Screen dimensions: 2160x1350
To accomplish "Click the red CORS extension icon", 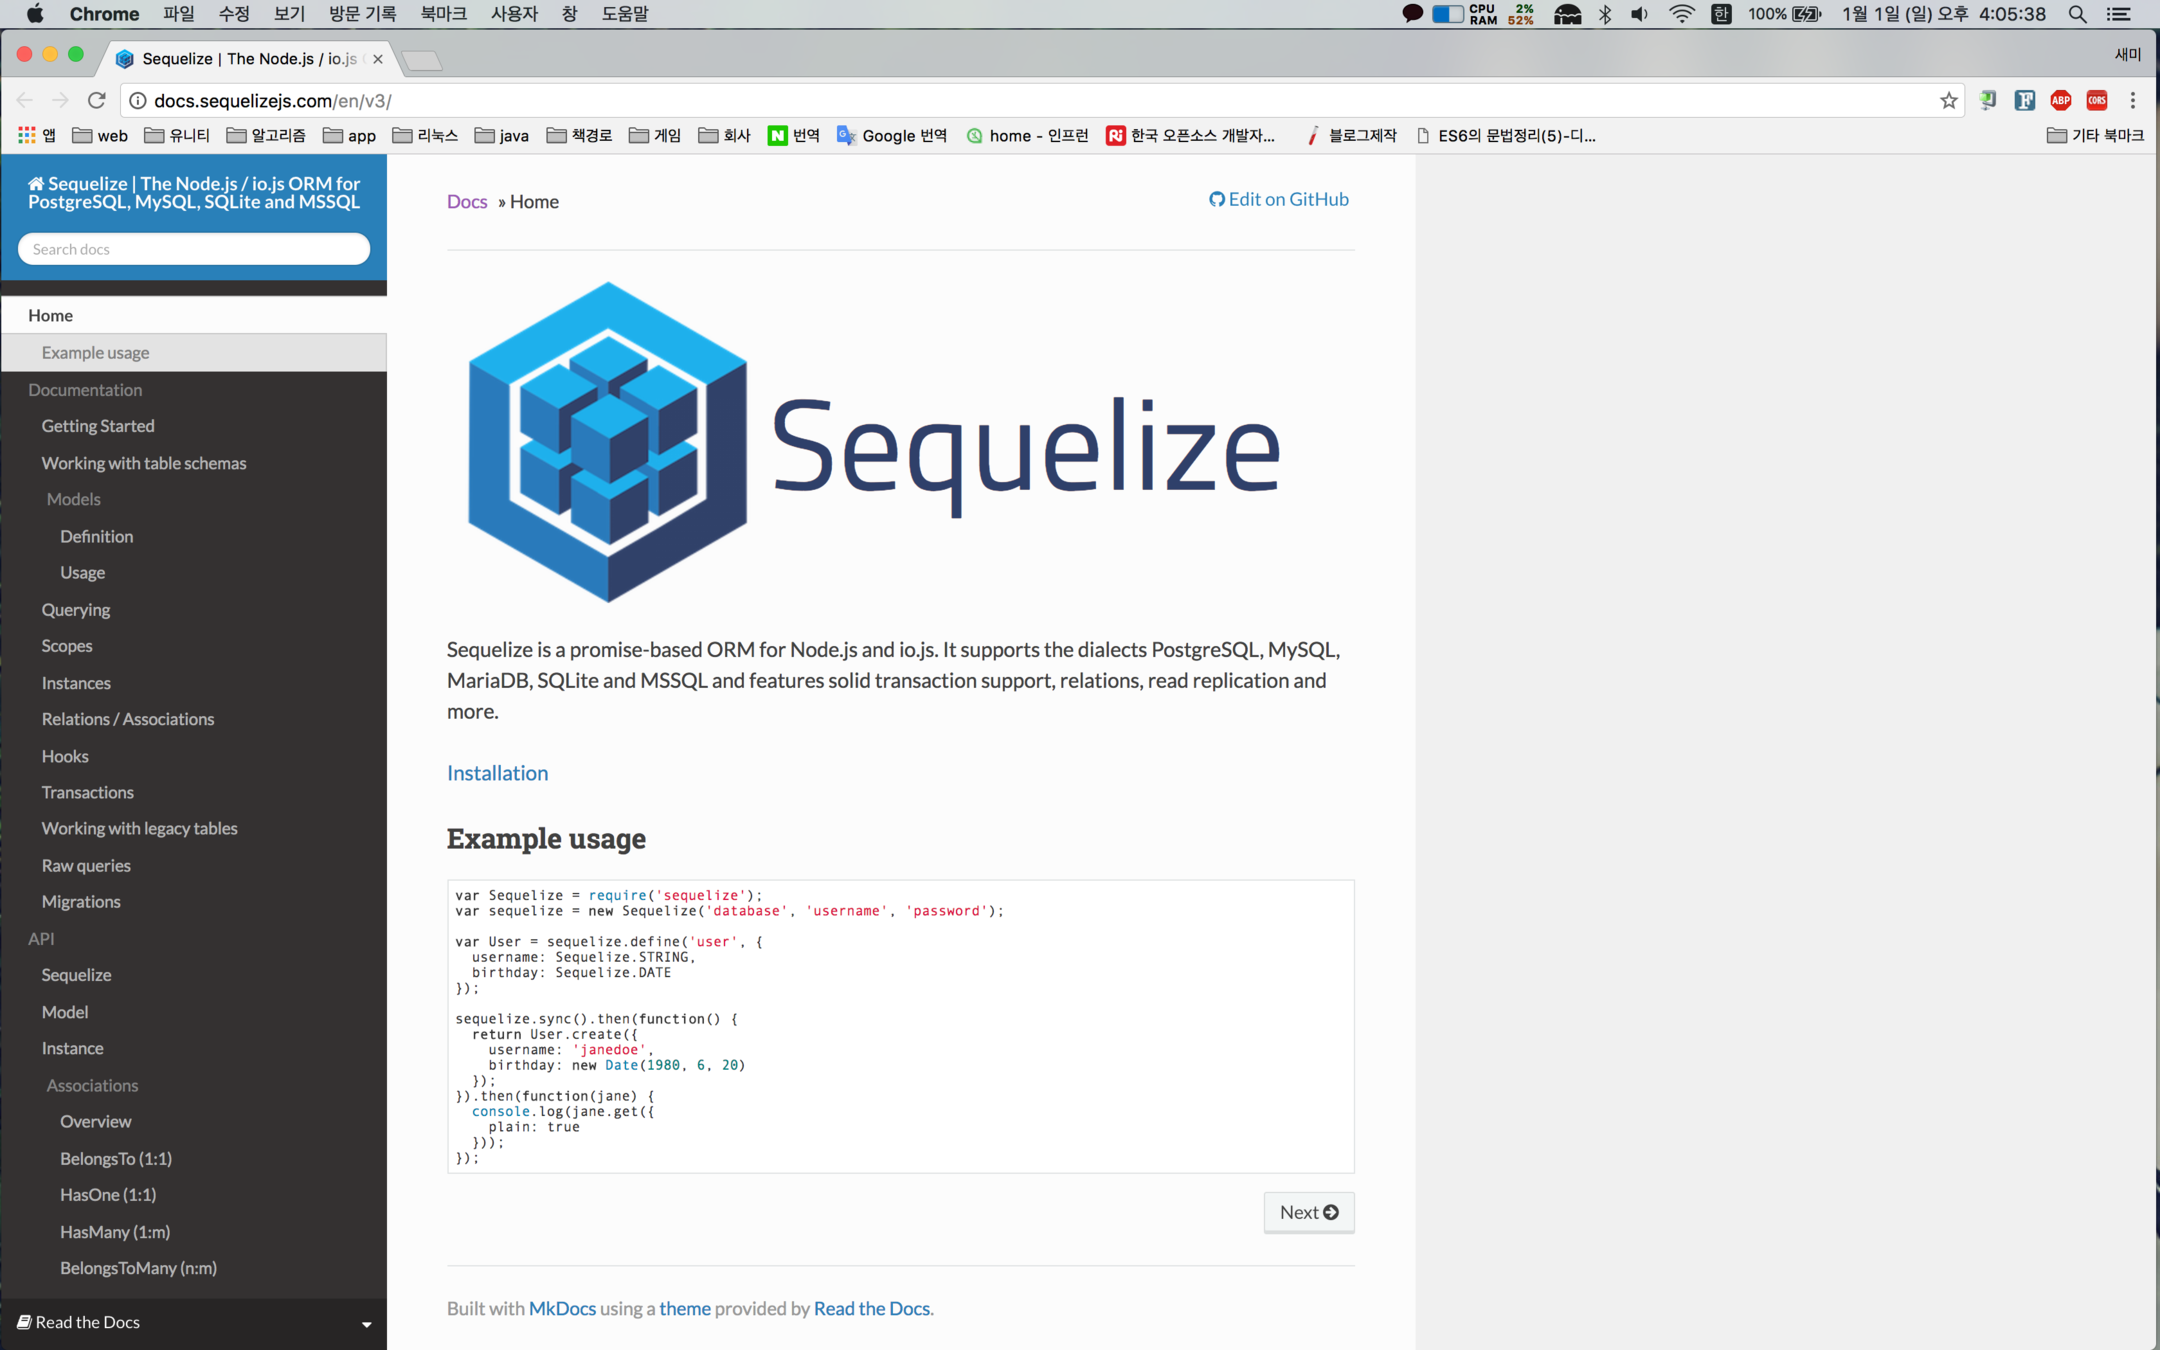I will coord(2097,100).
